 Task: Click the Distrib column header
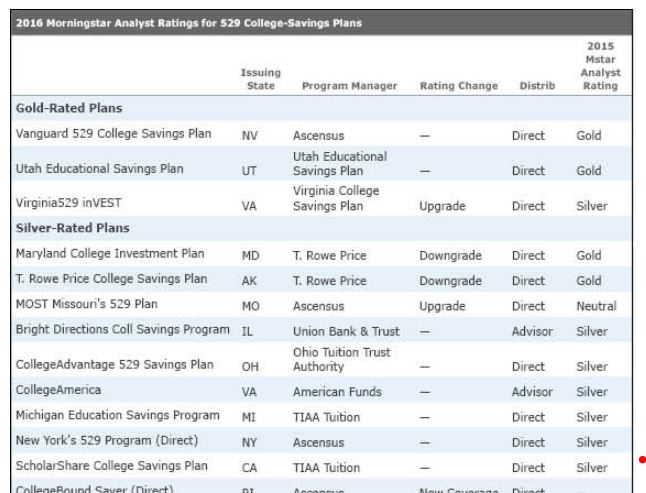click(537, 86)
